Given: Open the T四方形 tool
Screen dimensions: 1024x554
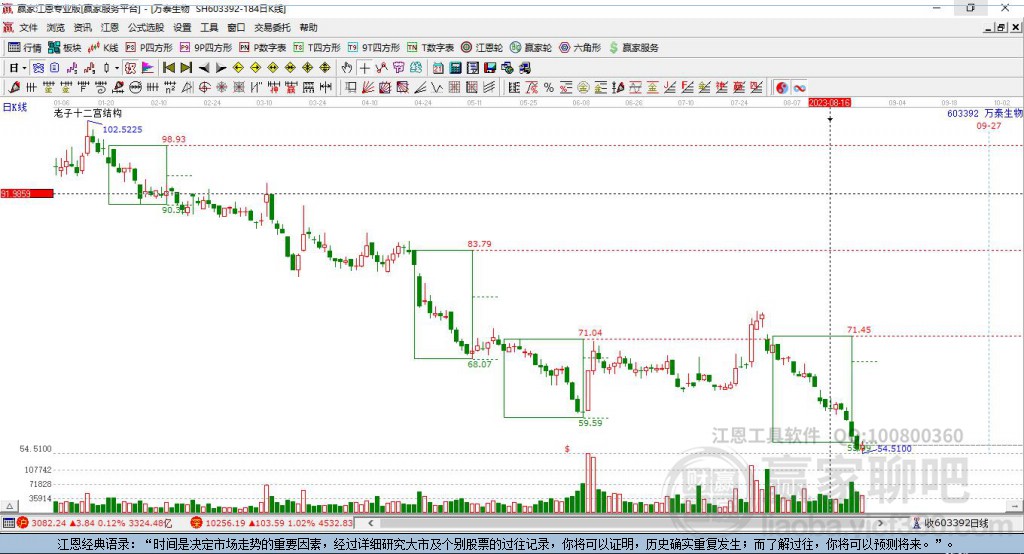Looking at the screenshot, I should point(317,48).
